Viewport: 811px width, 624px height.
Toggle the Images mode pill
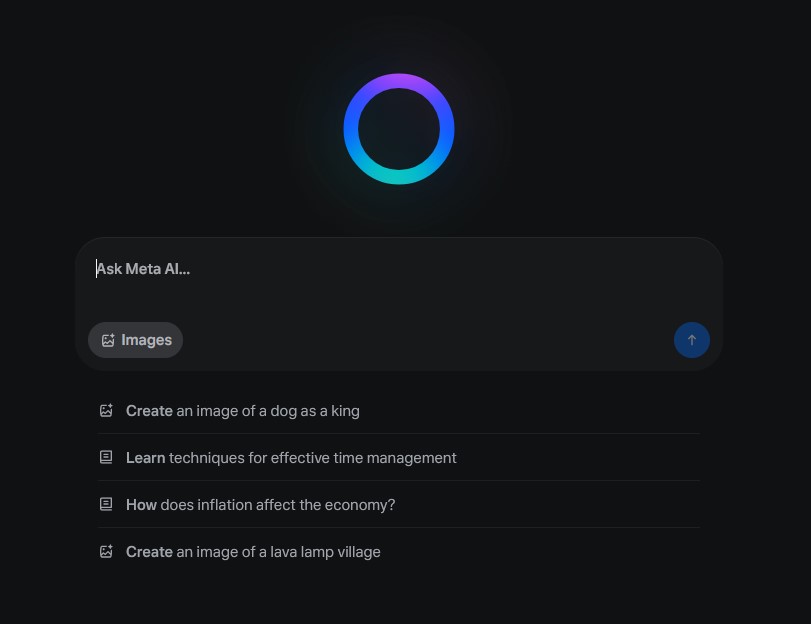tap(135, 340)
